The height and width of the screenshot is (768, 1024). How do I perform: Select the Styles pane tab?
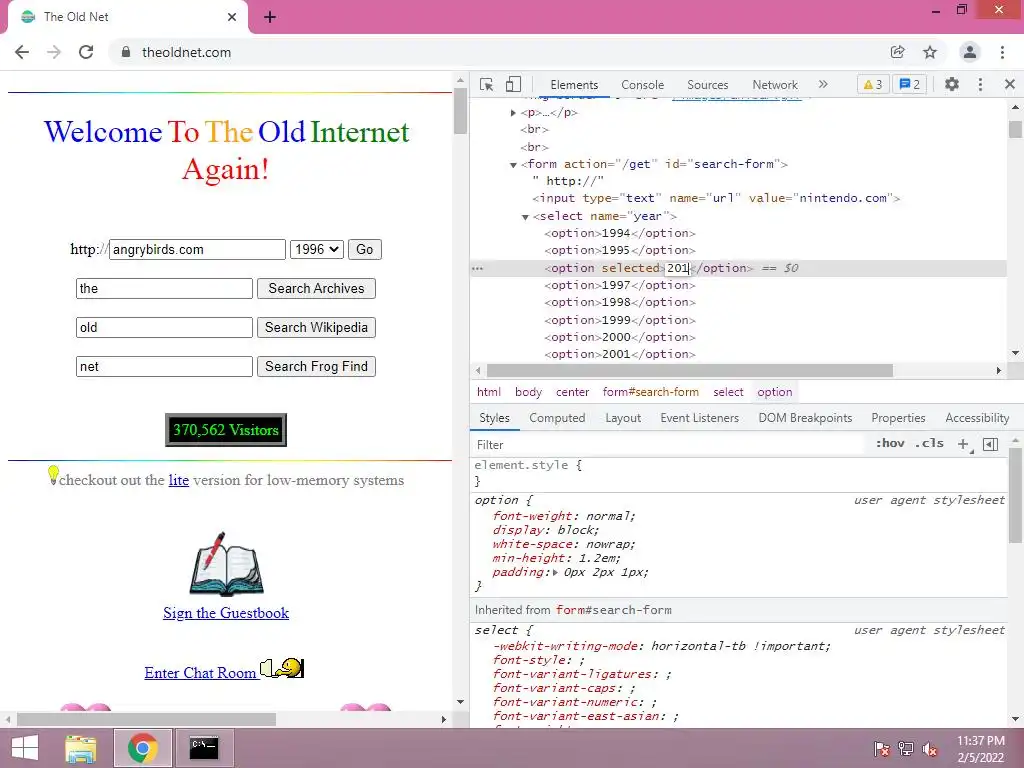(x=494, y=418)
